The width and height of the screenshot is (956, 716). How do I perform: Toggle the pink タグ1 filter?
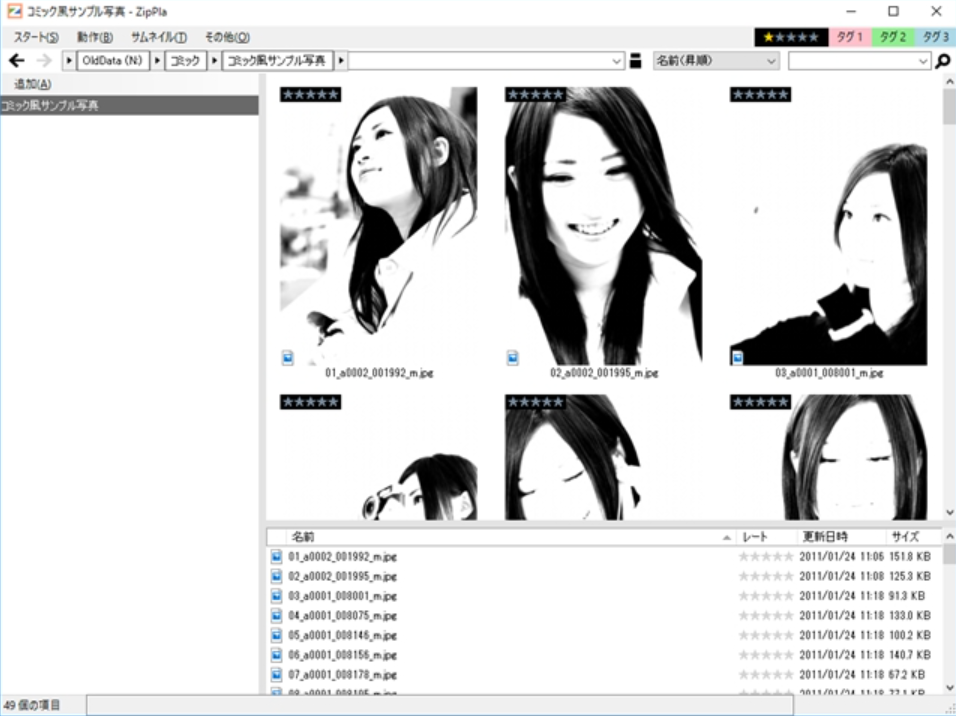point(850,37)
